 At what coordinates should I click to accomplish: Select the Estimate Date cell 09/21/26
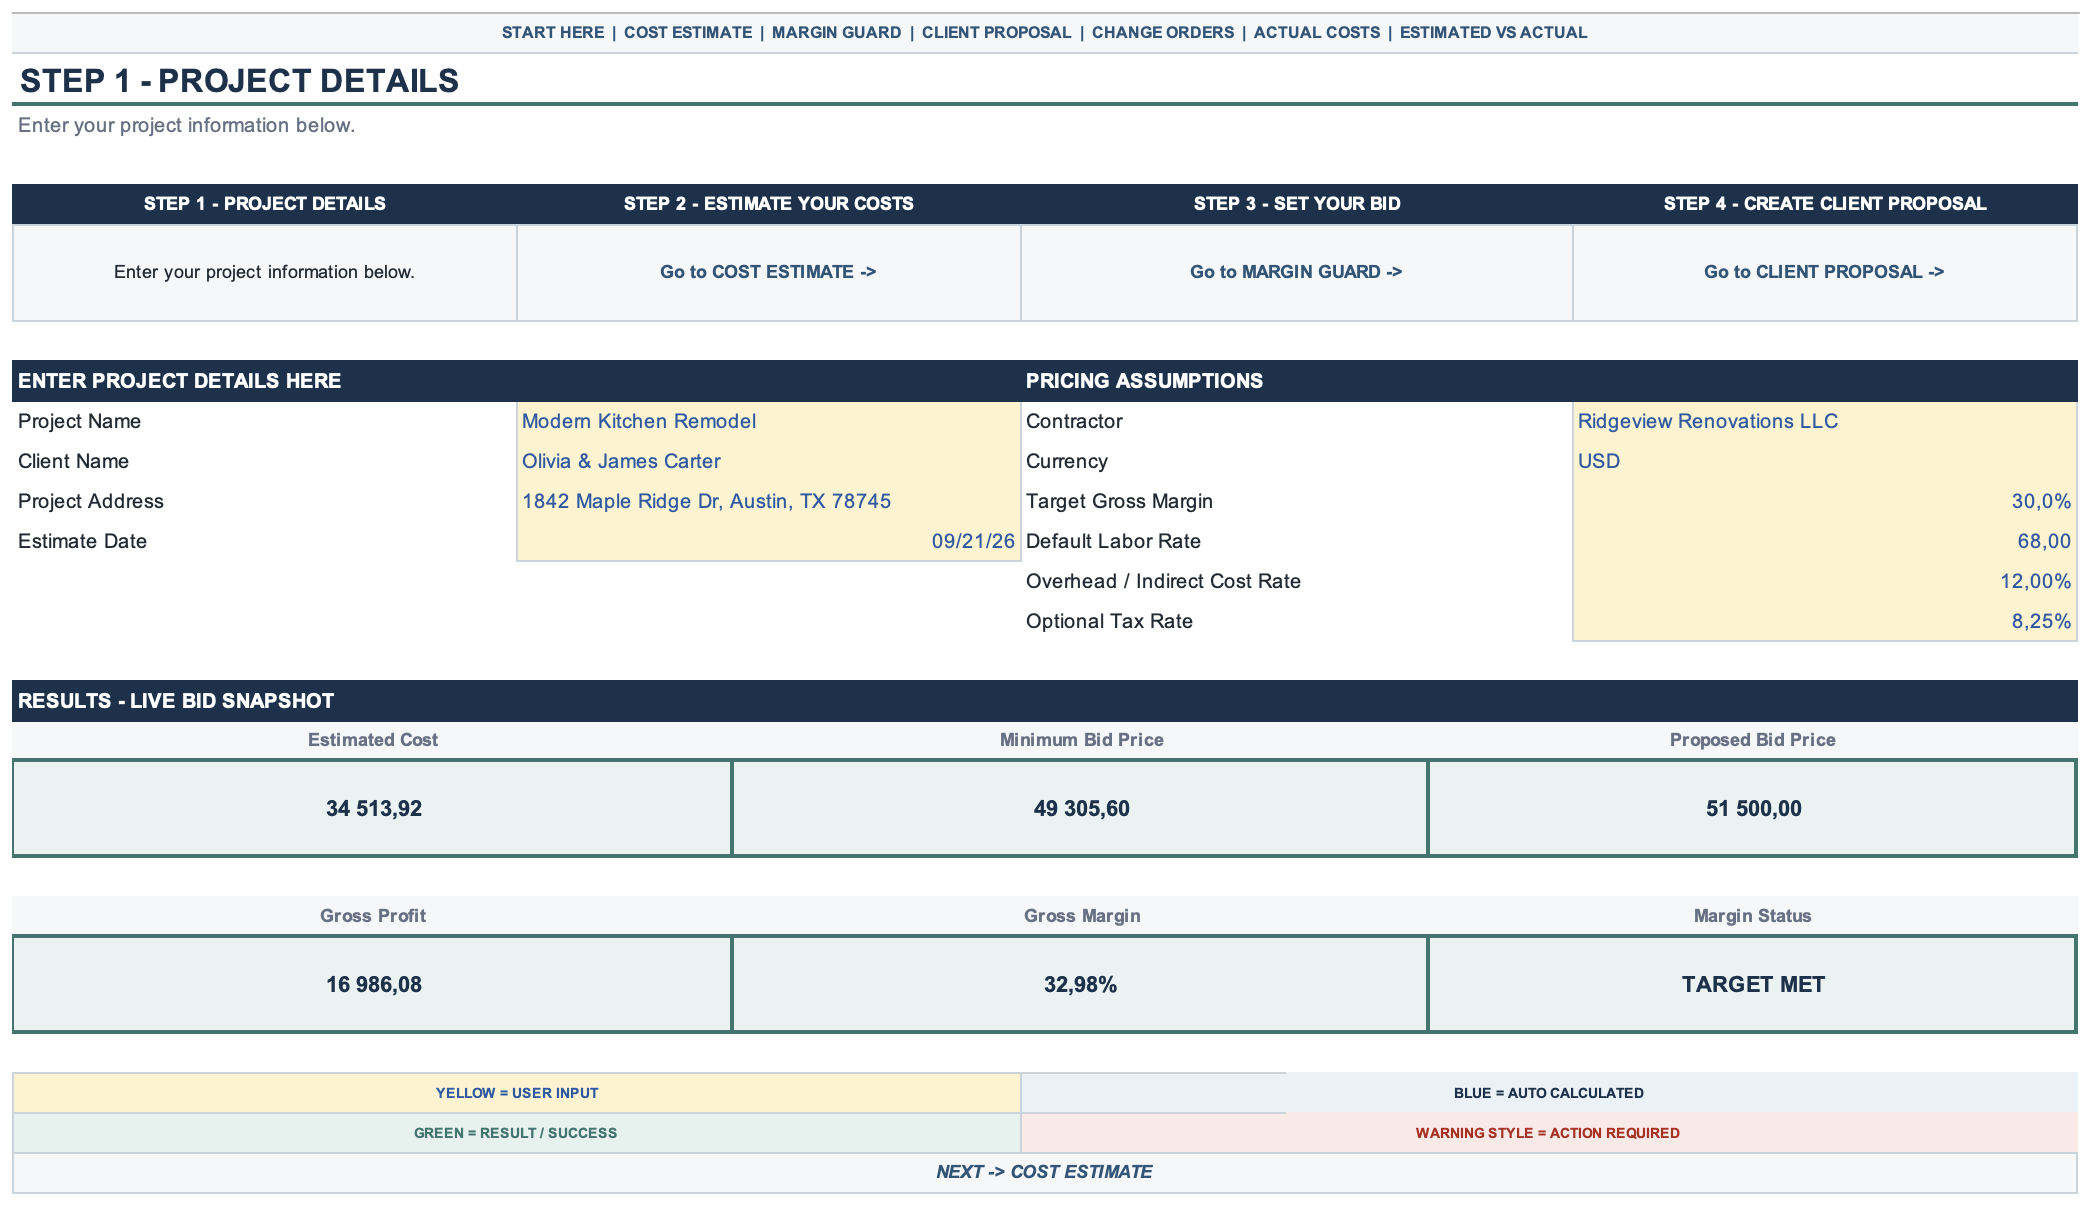(768, 541)
